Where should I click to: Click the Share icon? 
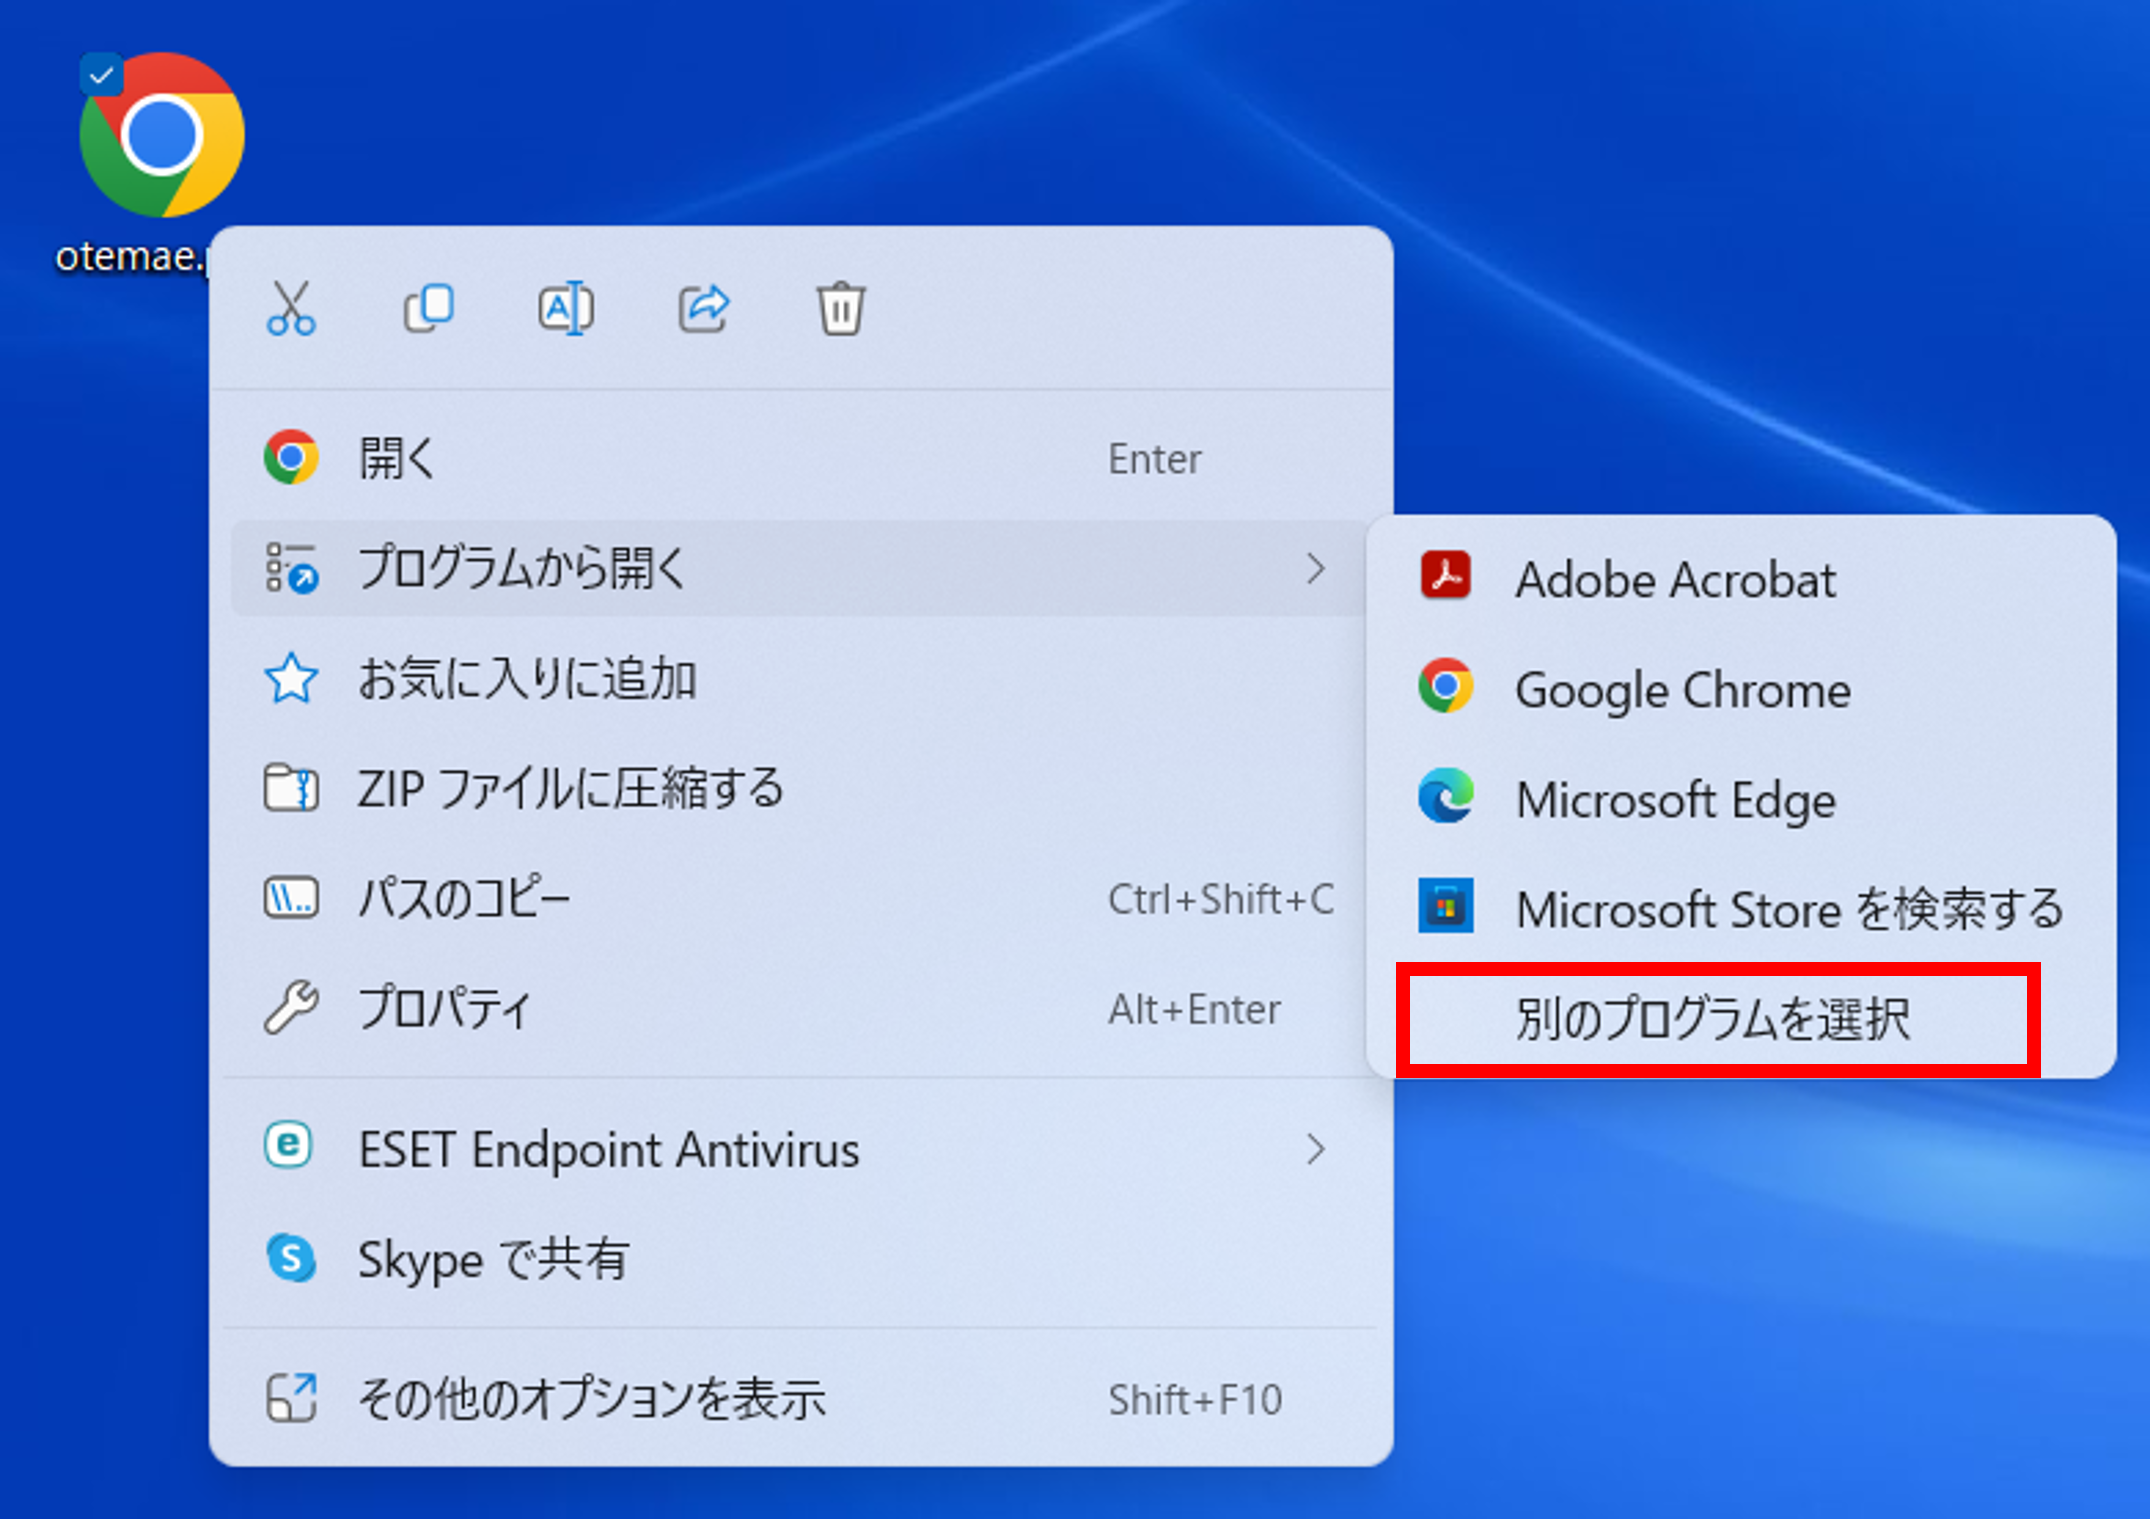pyautogui.click(x=704, y=308)
